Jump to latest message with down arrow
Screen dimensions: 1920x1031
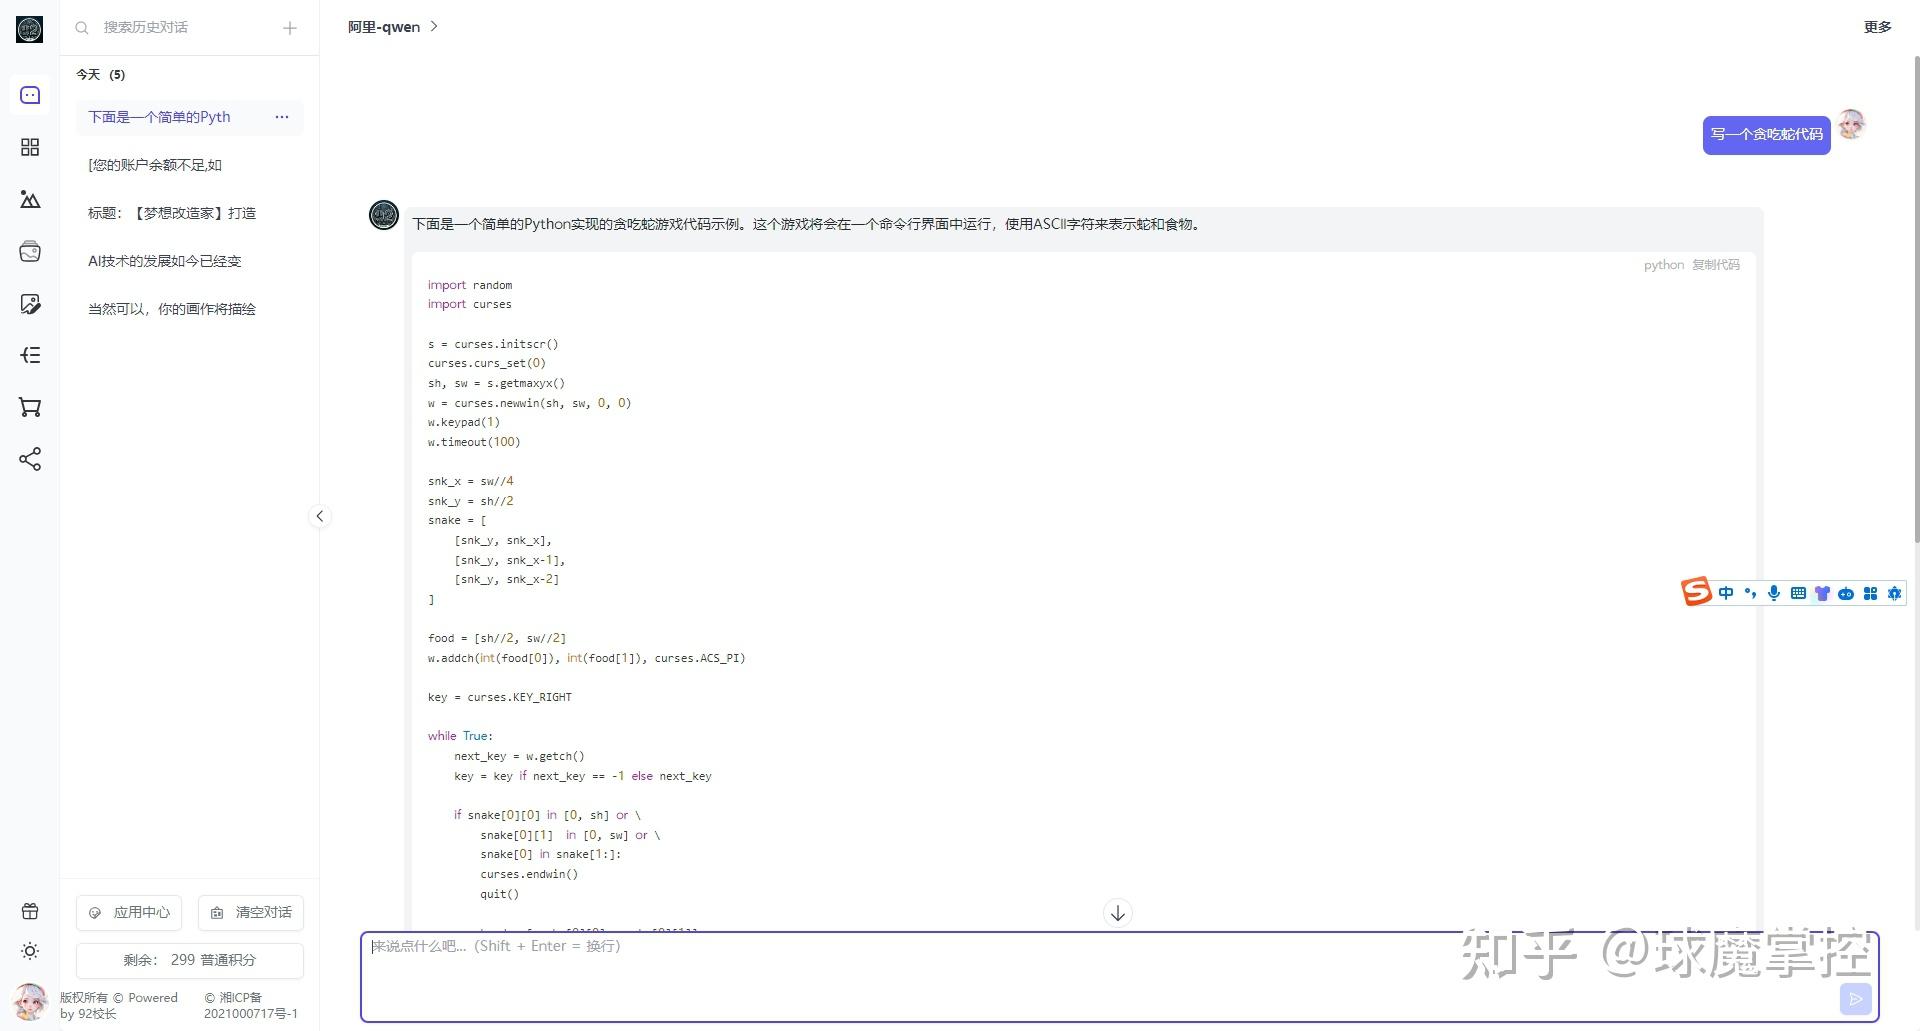tap(1118, 912)
